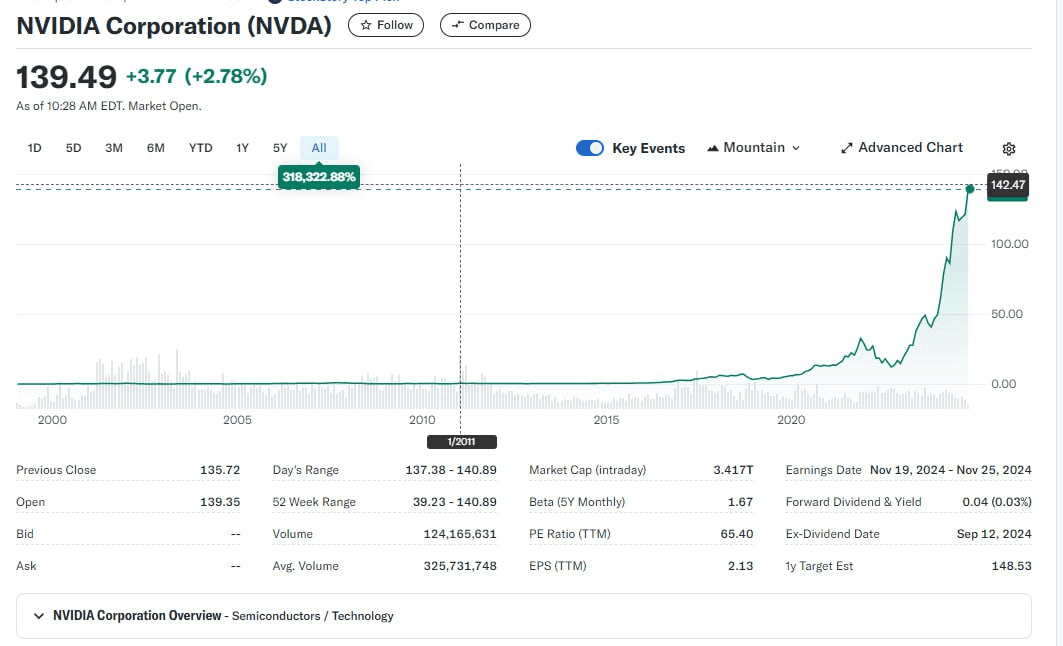Open chart settings gear icon
Viewport: 1063px width, 646px height.
tap(1008, 149)
